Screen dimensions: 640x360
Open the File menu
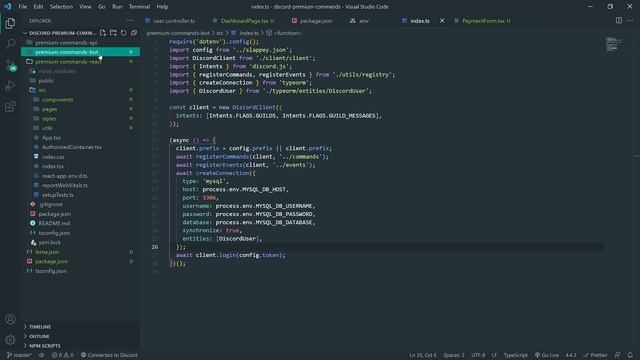pos(23,7)
